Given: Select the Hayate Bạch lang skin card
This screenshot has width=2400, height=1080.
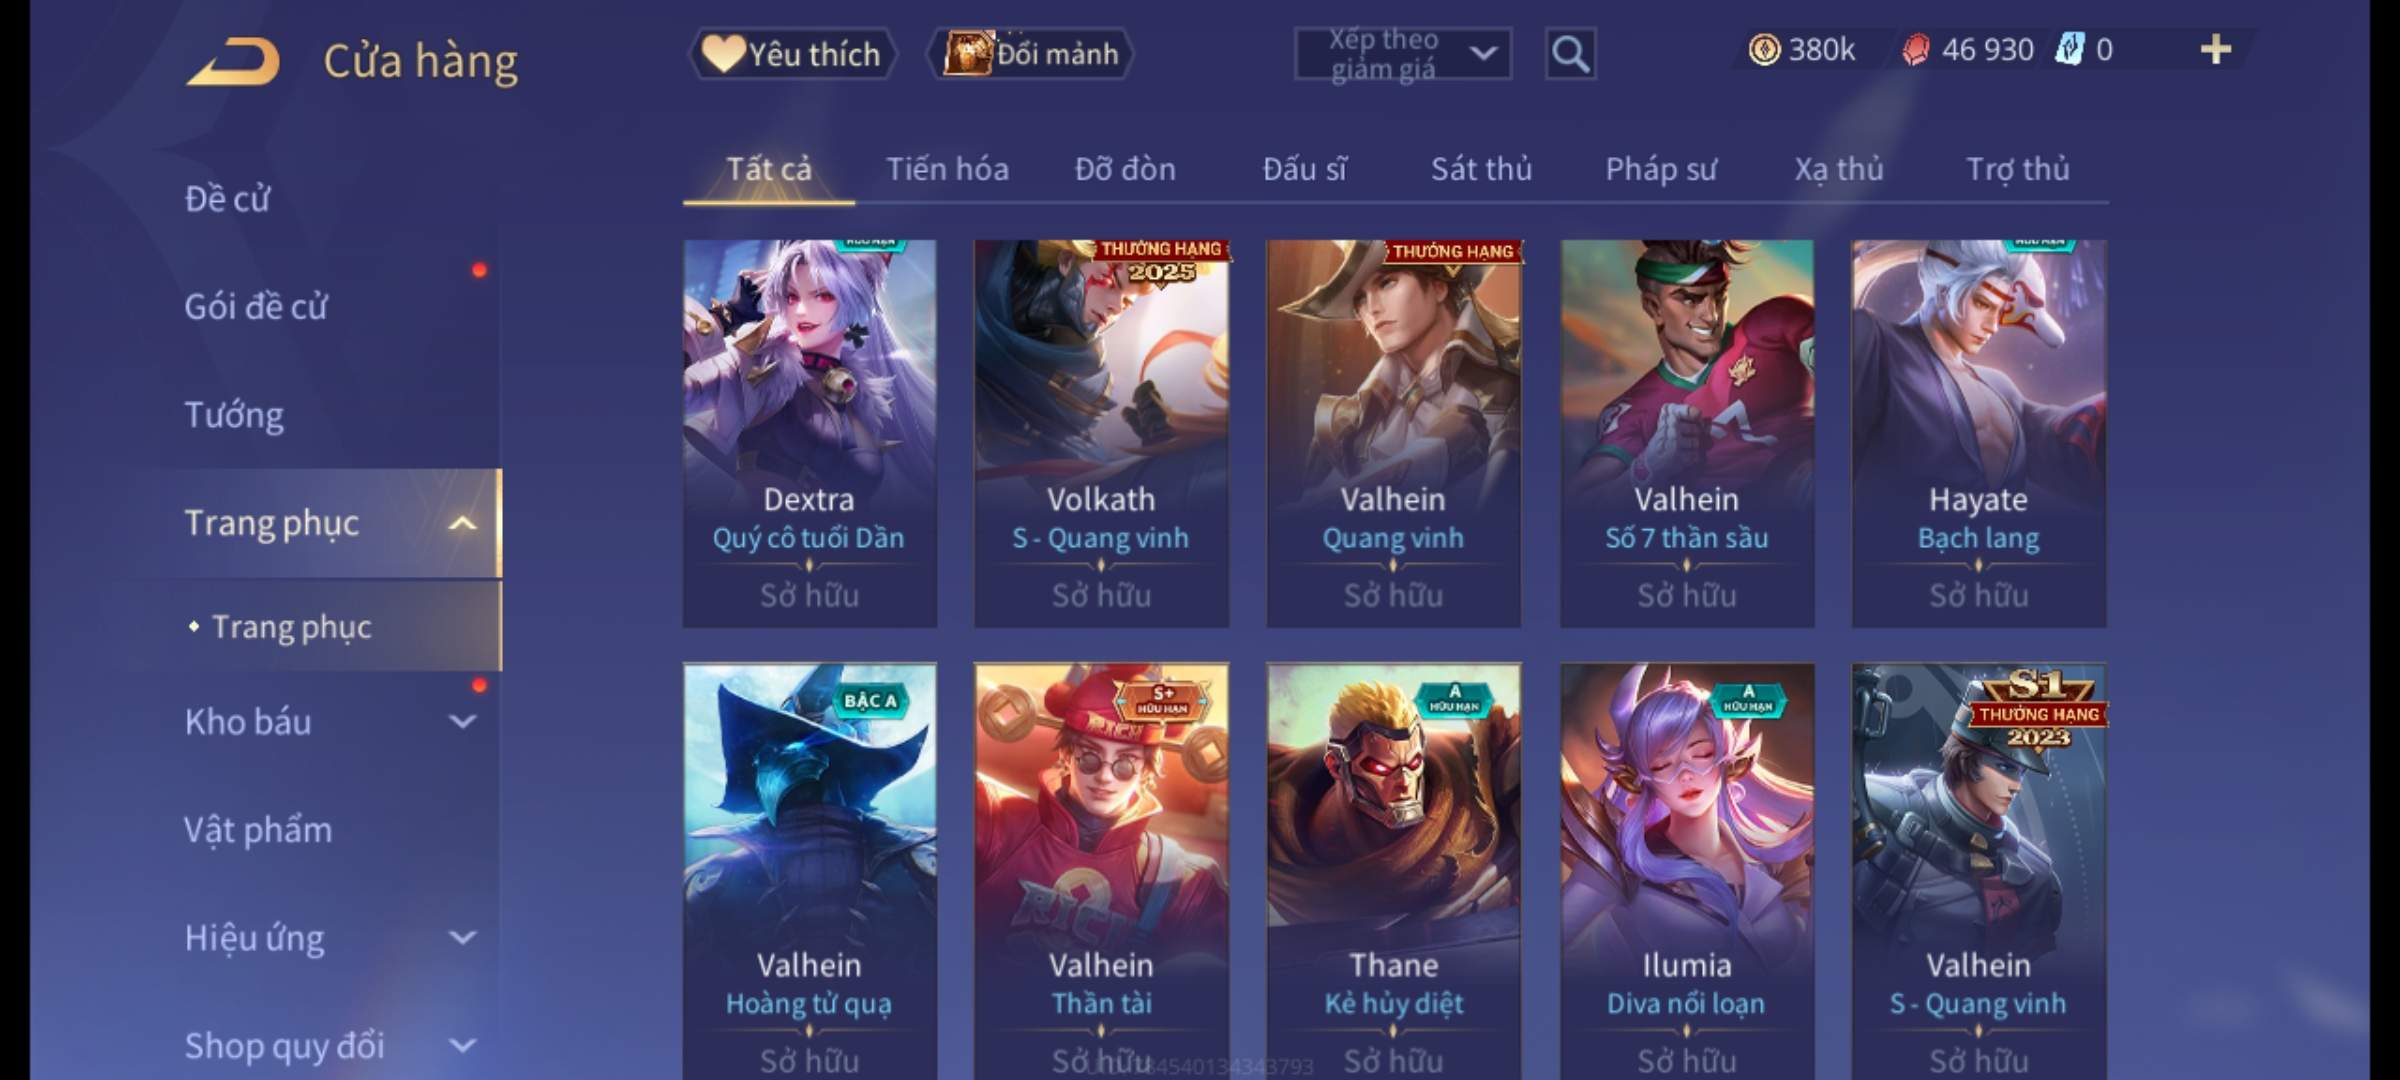Looking at the screenshot, I should 1979,433.
